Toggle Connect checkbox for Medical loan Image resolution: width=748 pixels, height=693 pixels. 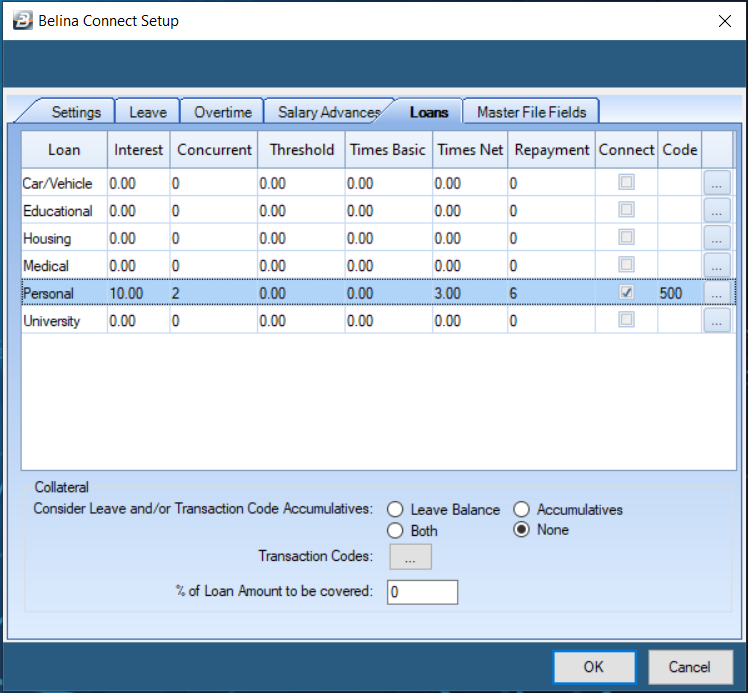click(626, 265)
